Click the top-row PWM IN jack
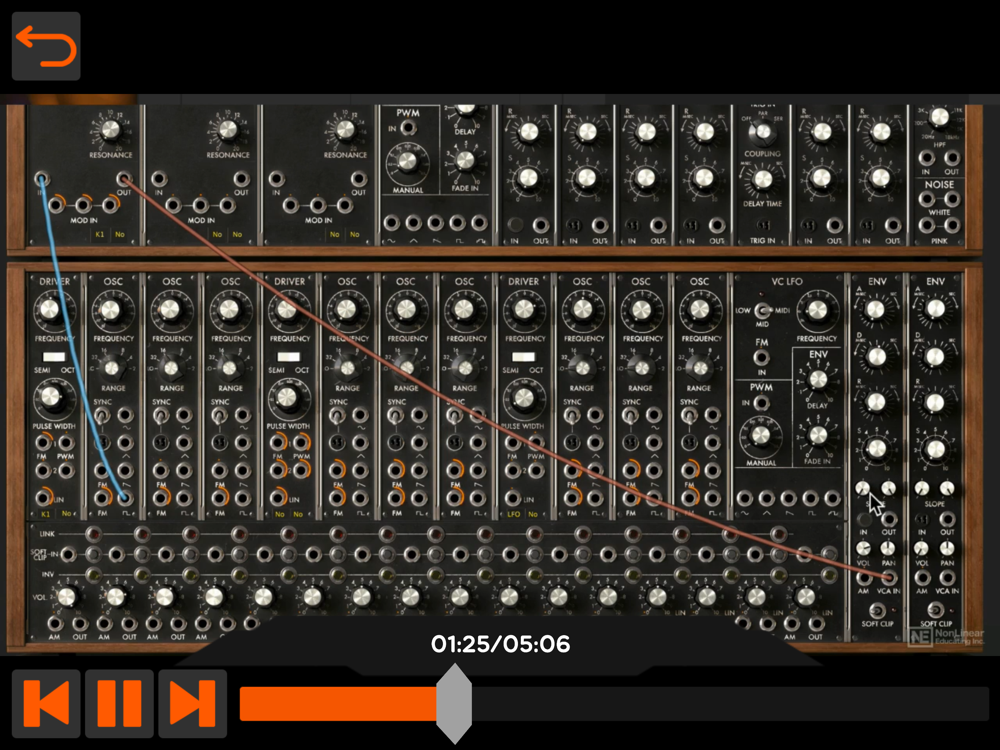 pos(408,129)
